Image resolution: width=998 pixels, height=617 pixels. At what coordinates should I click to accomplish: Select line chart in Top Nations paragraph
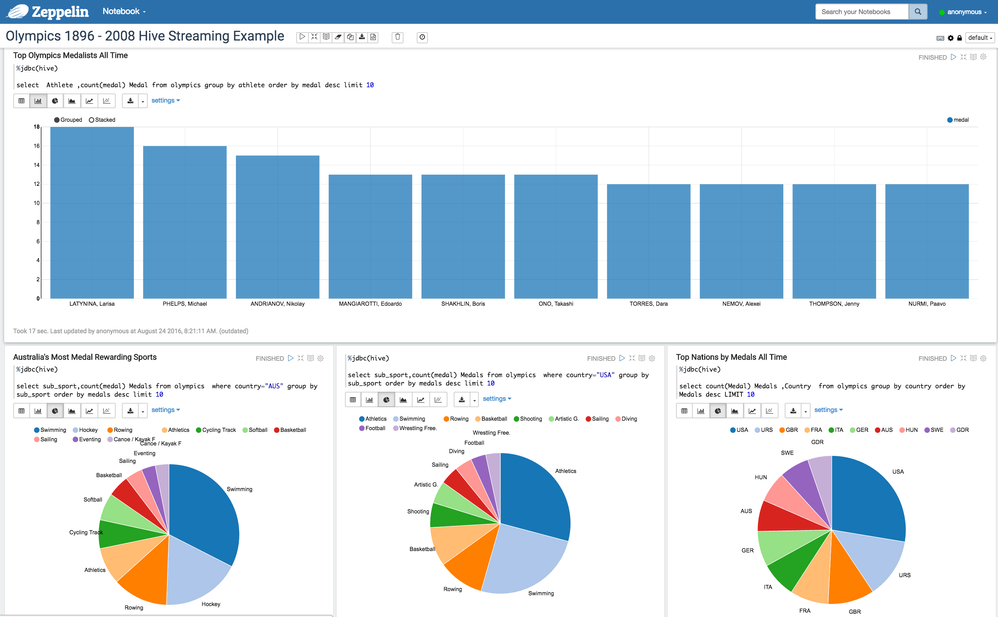(x=752, y=410)
